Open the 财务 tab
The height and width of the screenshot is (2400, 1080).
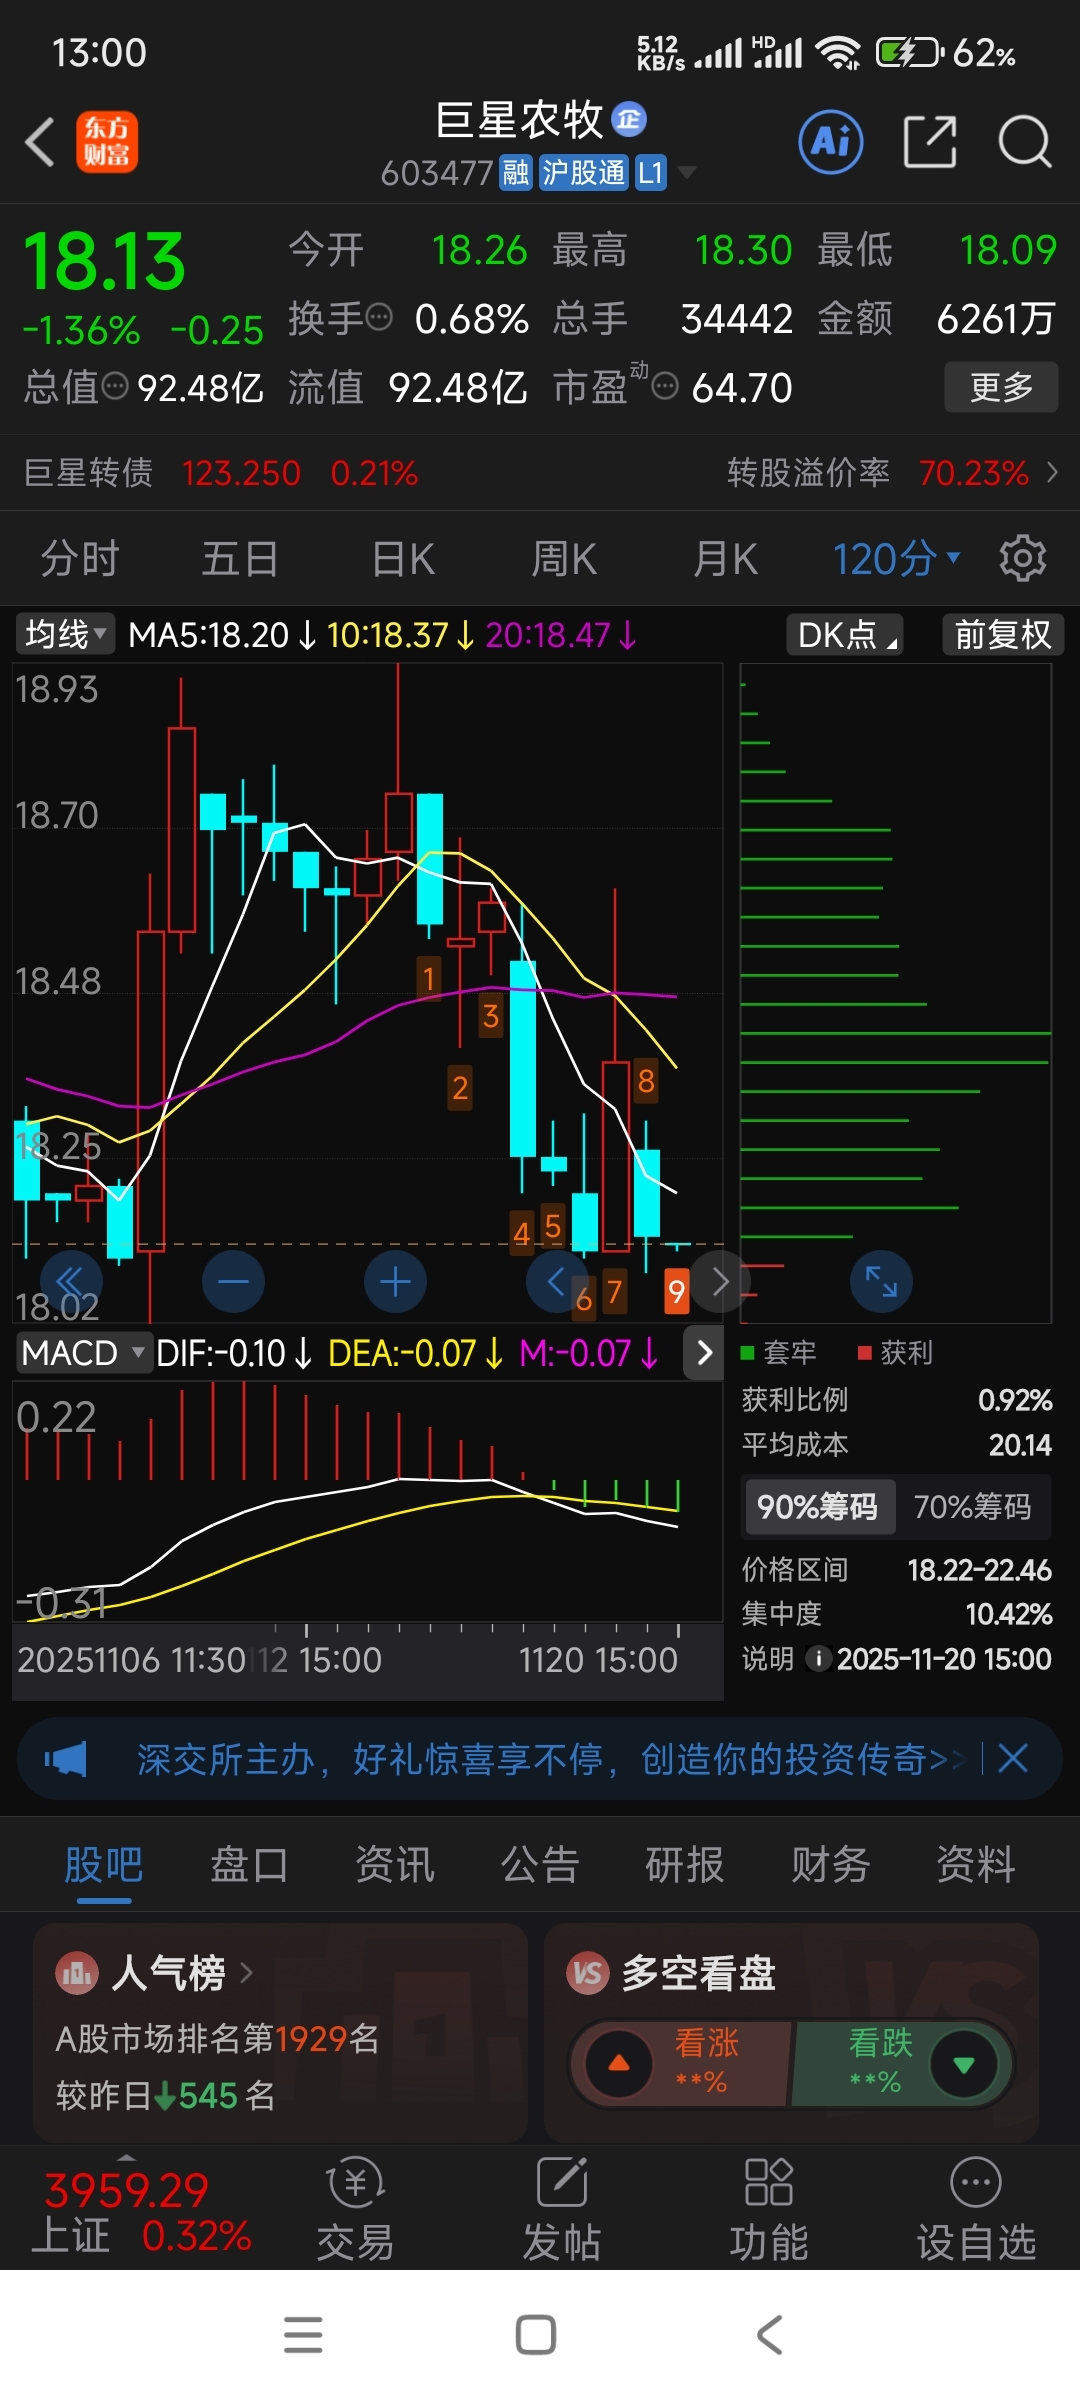point(831,1864)
